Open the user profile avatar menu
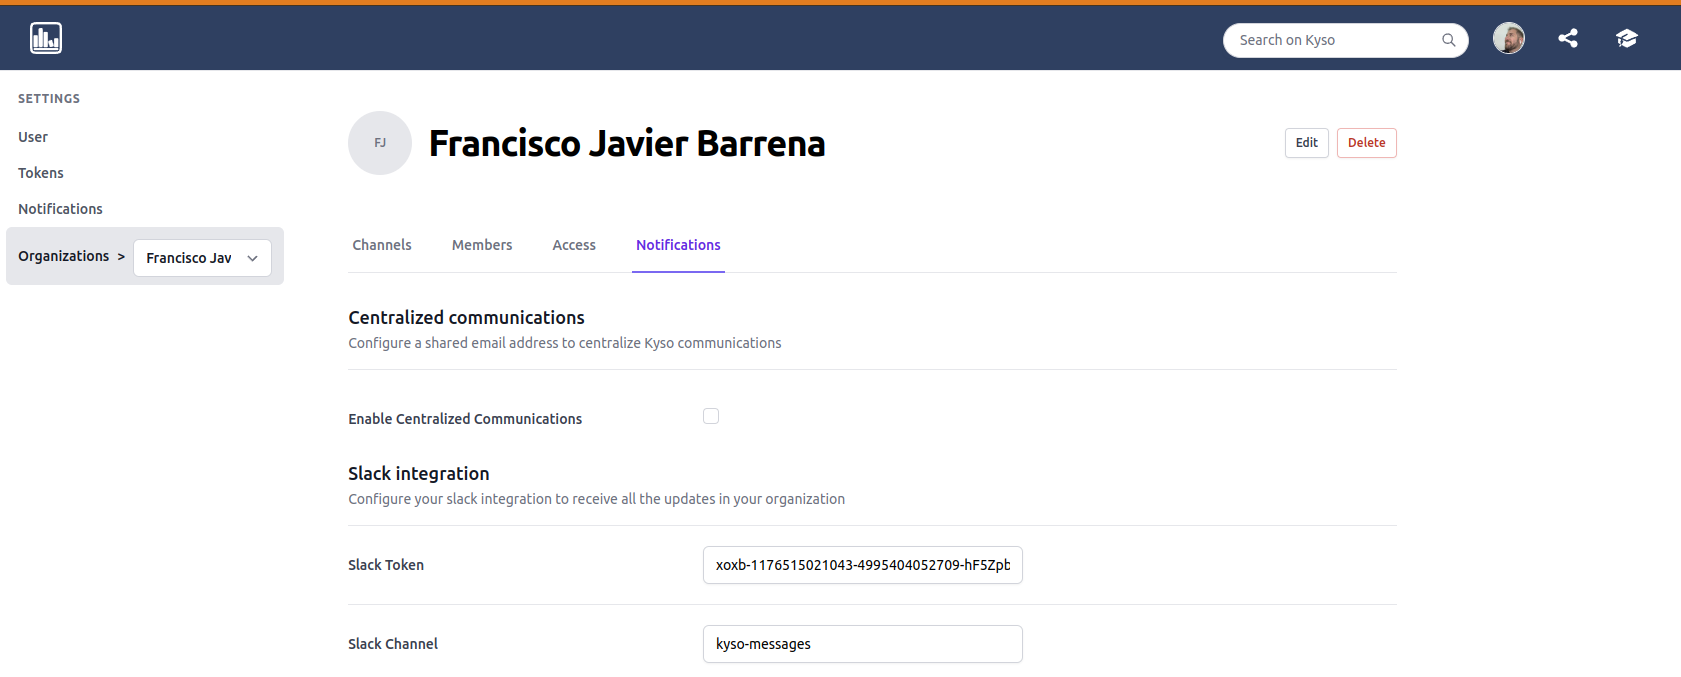Screen dimensions: 1681x677 pyautogui.click(x=1509, y=38)
